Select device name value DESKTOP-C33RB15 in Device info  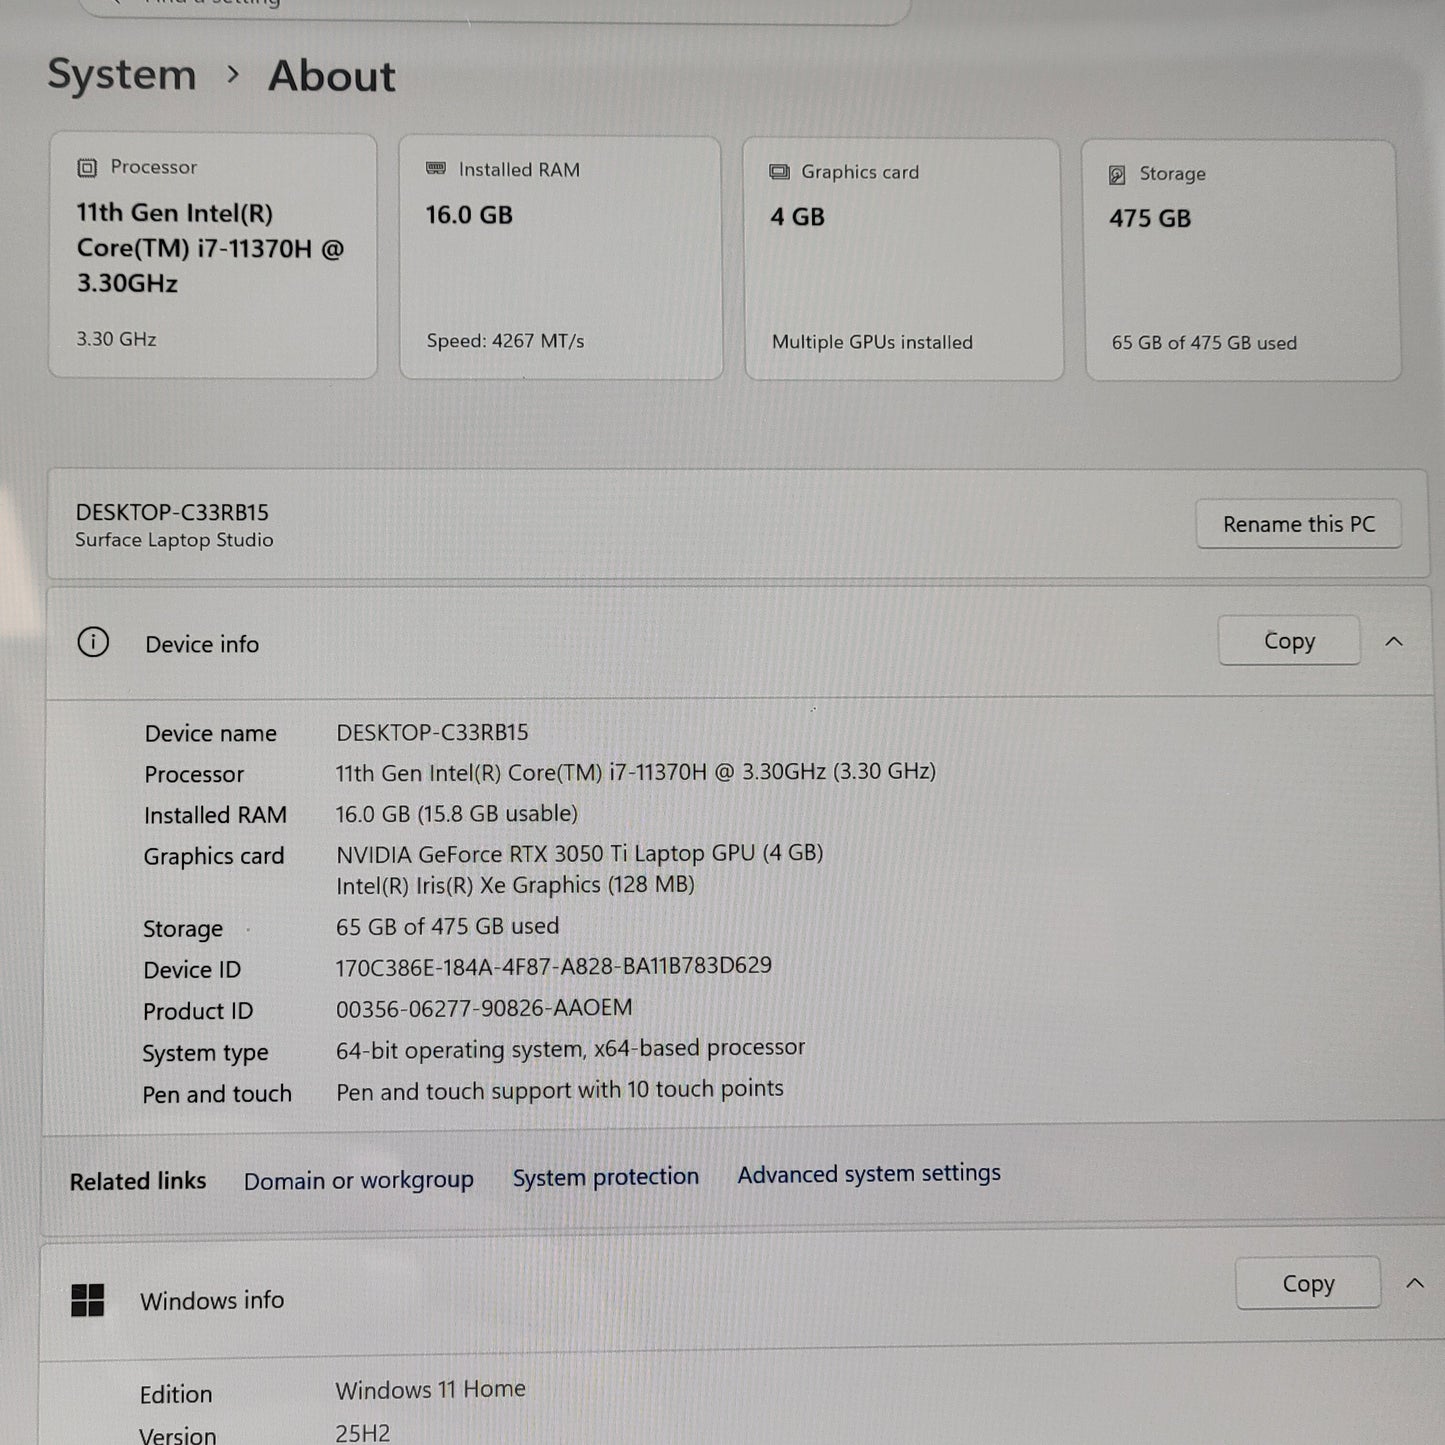coord(432,732)
